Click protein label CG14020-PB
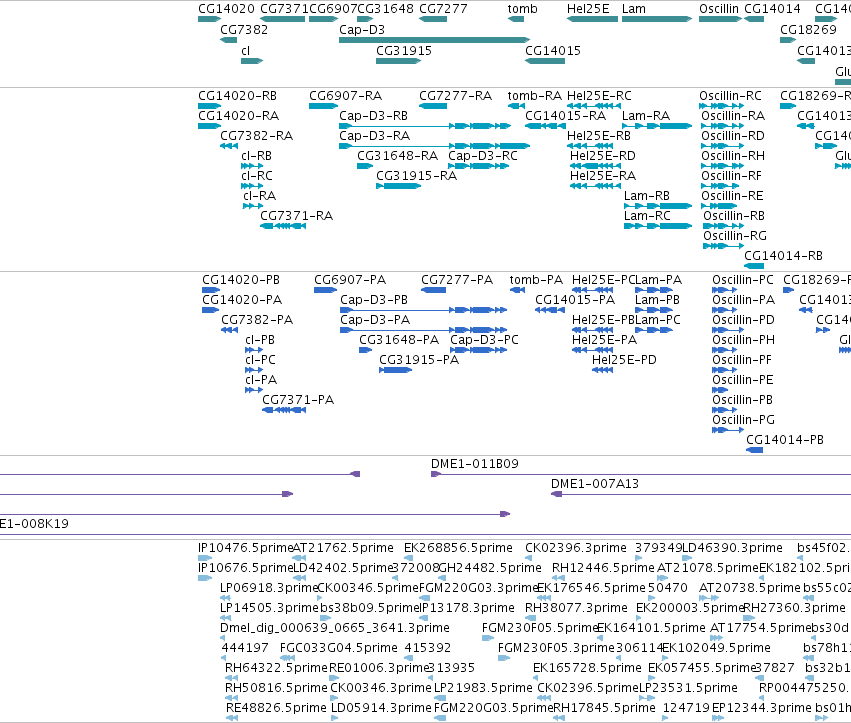851x723 pixels. pyautogui.click(x=241, y=280)
